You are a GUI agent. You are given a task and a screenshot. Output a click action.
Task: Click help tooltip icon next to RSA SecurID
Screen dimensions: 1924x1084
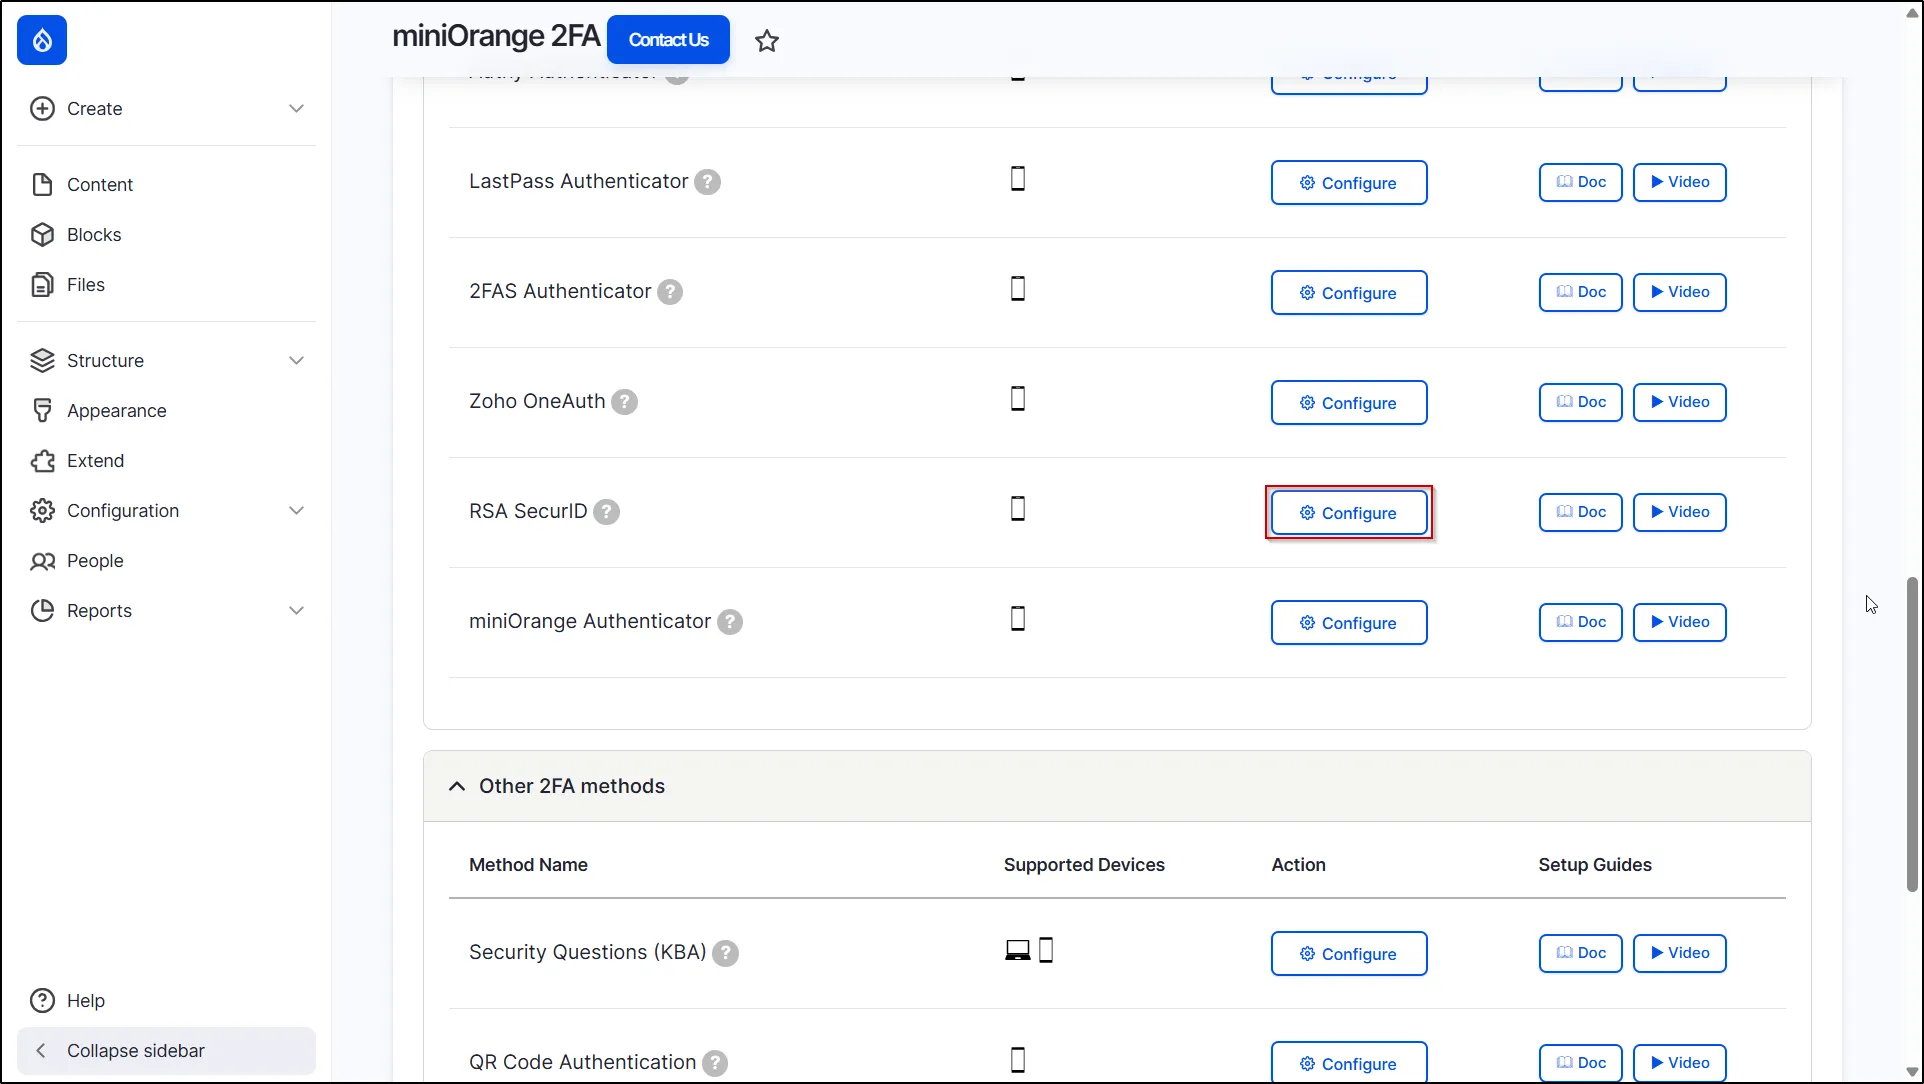(x=606, y=512)
